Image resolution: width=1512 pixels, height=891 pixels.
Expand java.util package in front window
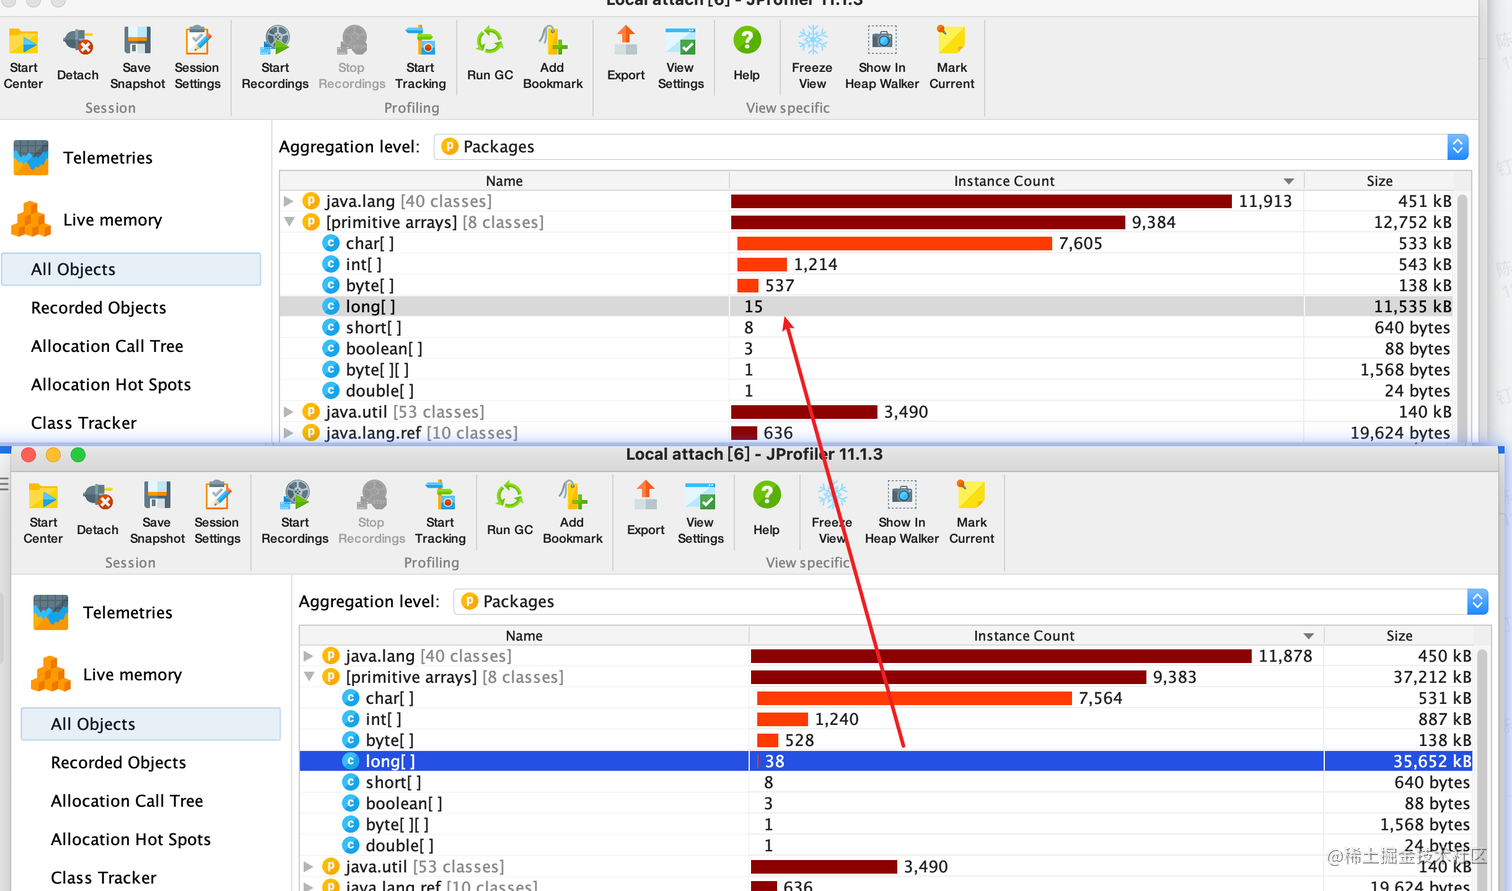click(308, 866)
